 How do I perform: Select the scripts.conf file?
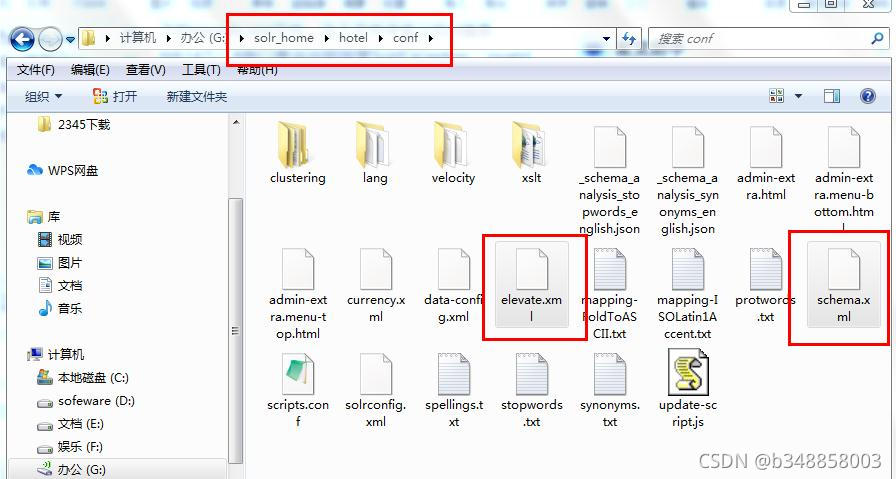click(x=298, y=390)
